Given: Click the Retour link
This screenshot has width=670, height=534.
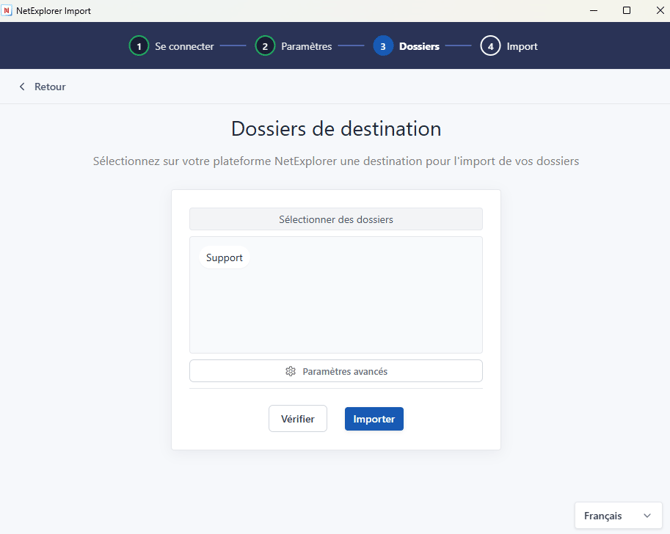Looking at the screenshot, I should click(50, 87).
